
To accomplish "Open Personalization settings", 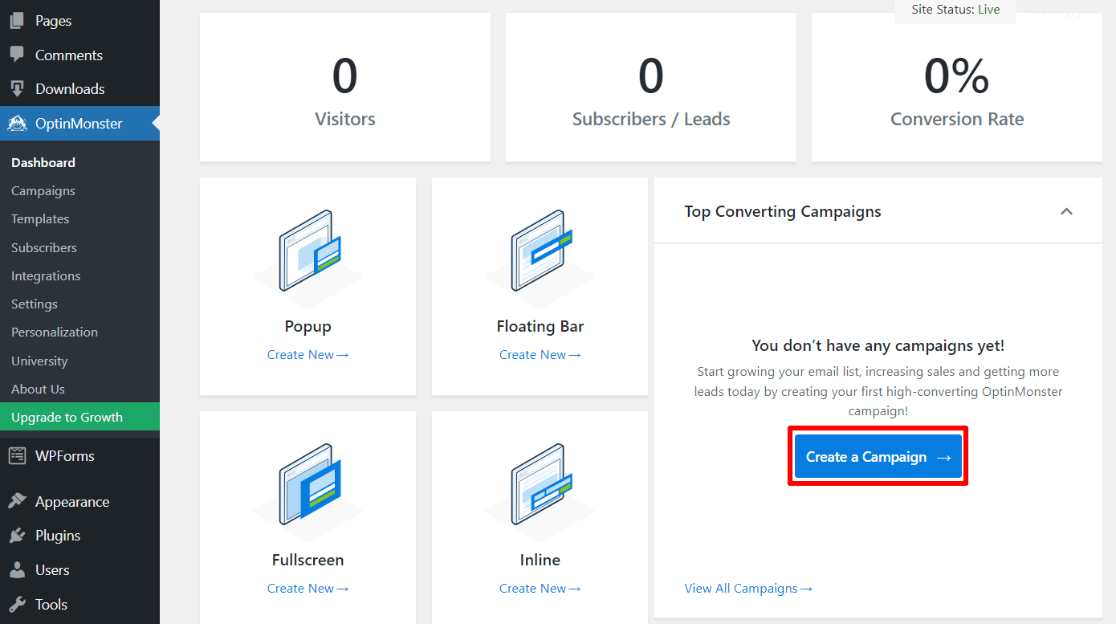I will [x=54, y=331].
